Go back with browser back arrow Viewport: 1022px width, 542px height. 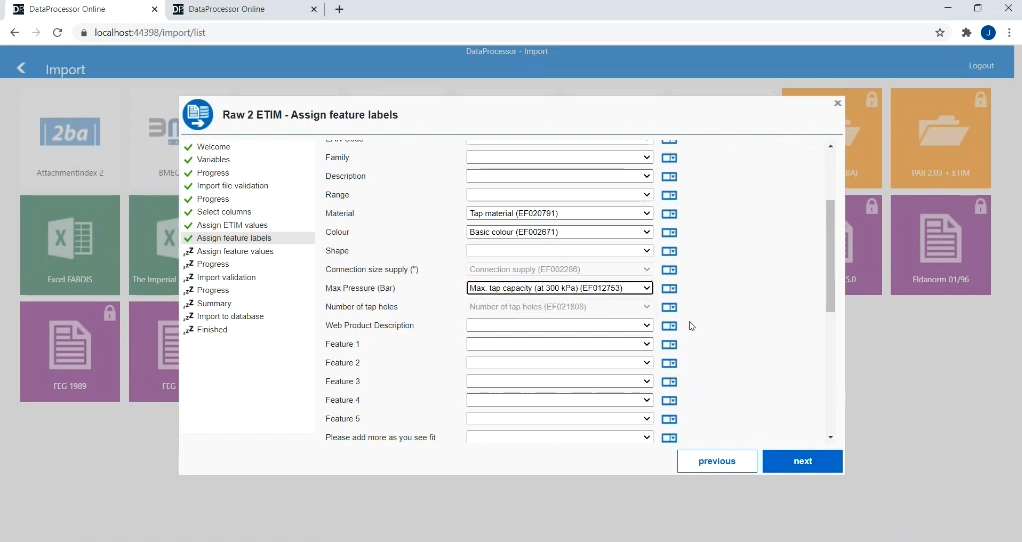click(14, 33)
